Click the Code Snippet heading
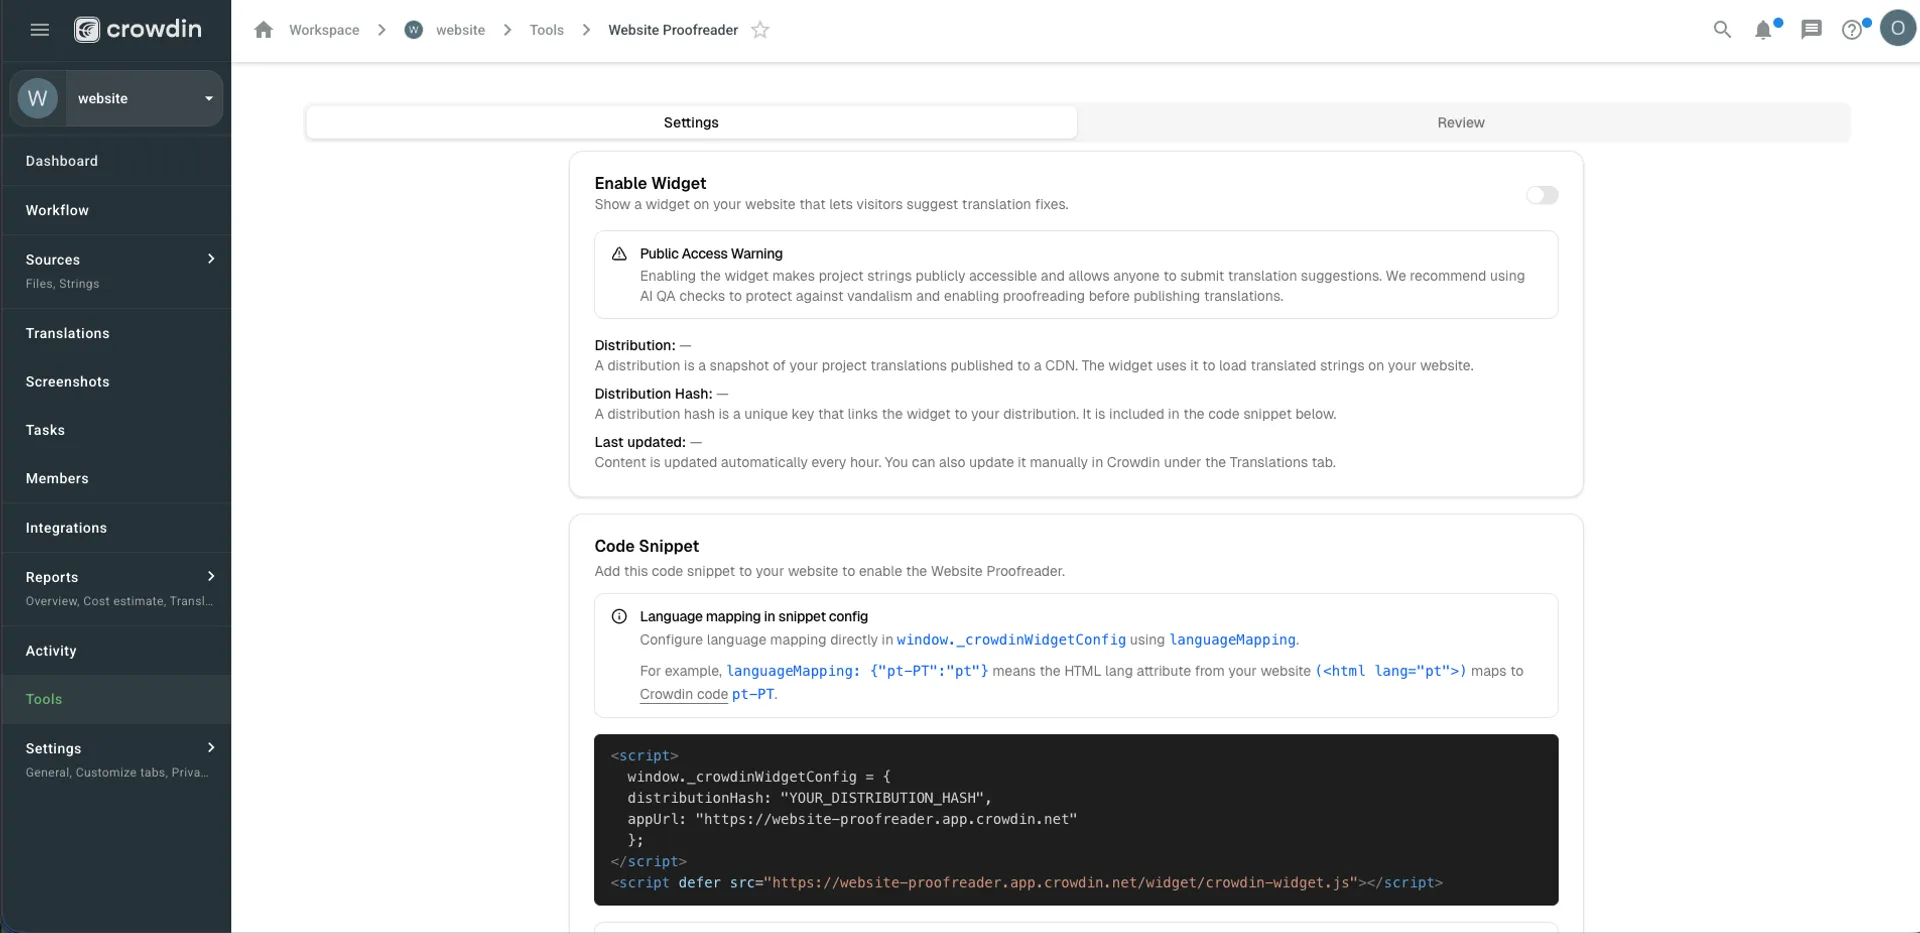Image resolution: width=1920 pixels, height=933 pixels. 647,546
